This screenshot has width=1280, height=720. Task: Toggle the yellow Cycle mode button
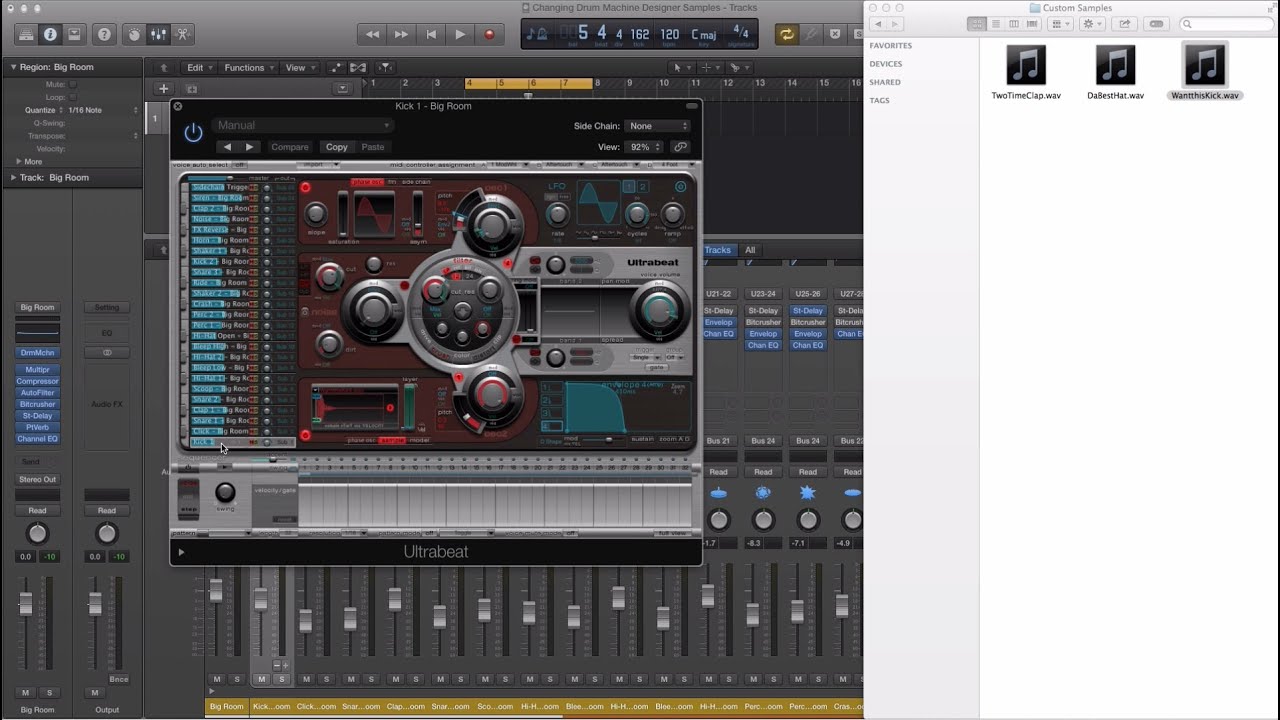tap(787, 34)
